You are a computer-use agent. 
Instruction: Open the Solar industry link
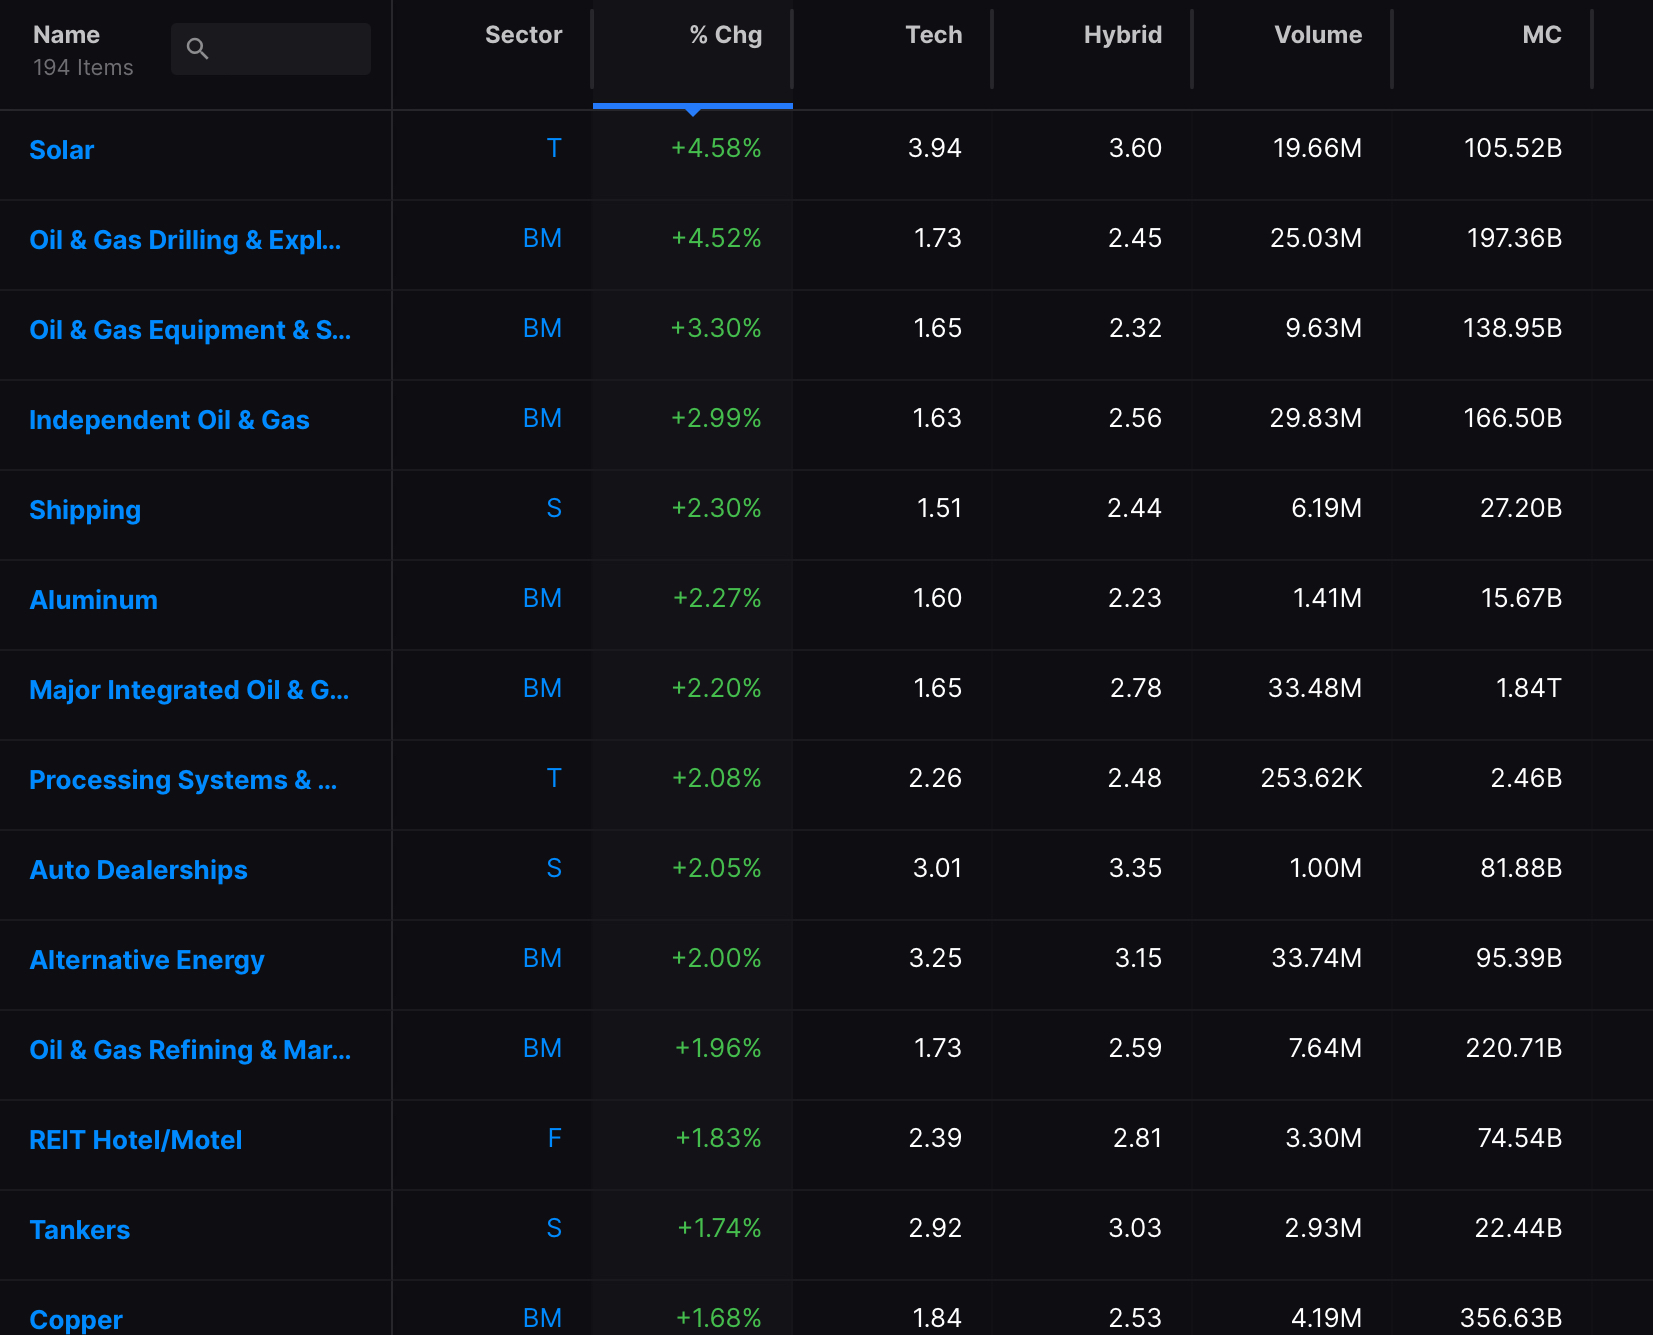point(62,150)
